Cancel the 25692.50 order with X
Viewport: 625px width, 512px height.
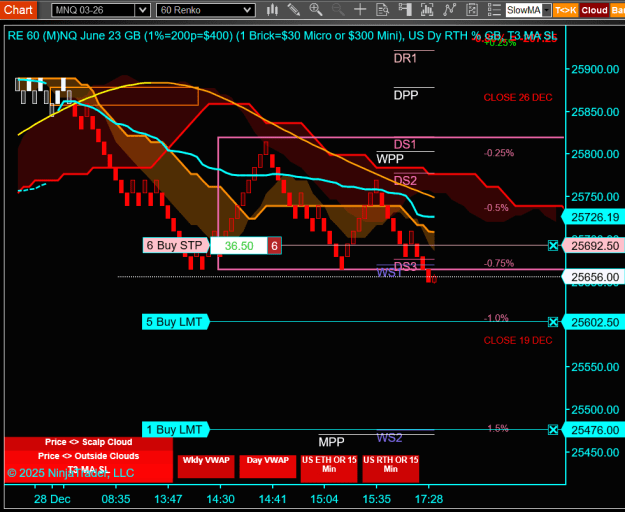[x=553, y=246]
